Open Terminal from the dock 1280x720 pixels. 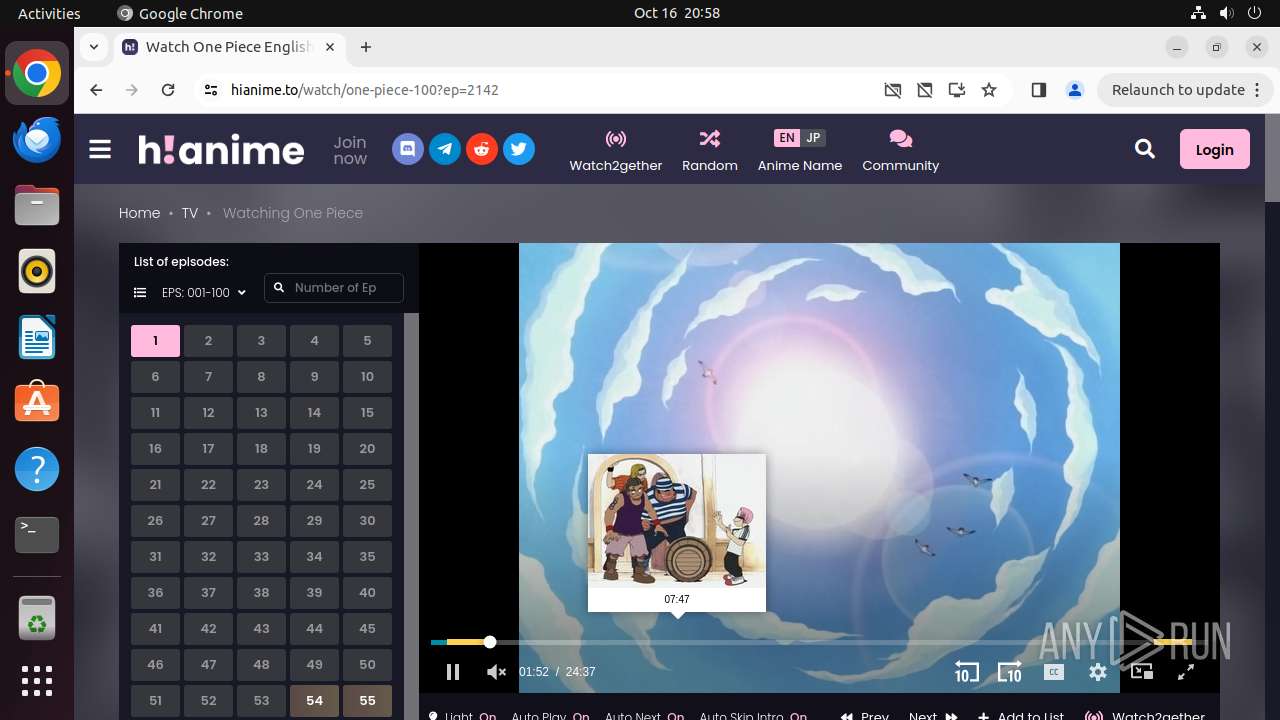click(x=37, y=535)
